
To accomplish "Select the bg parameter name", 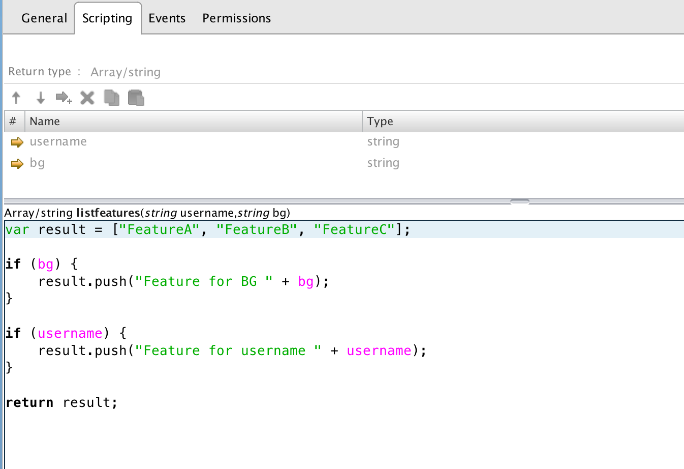I will click(37, 163).
